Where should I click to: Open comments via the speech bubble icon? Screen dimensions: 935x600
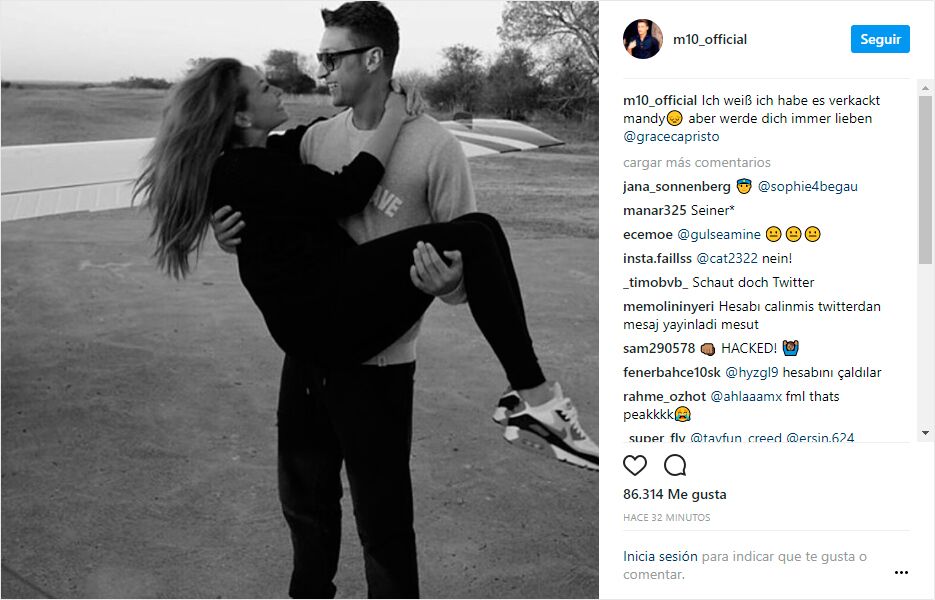coord(675,465)
